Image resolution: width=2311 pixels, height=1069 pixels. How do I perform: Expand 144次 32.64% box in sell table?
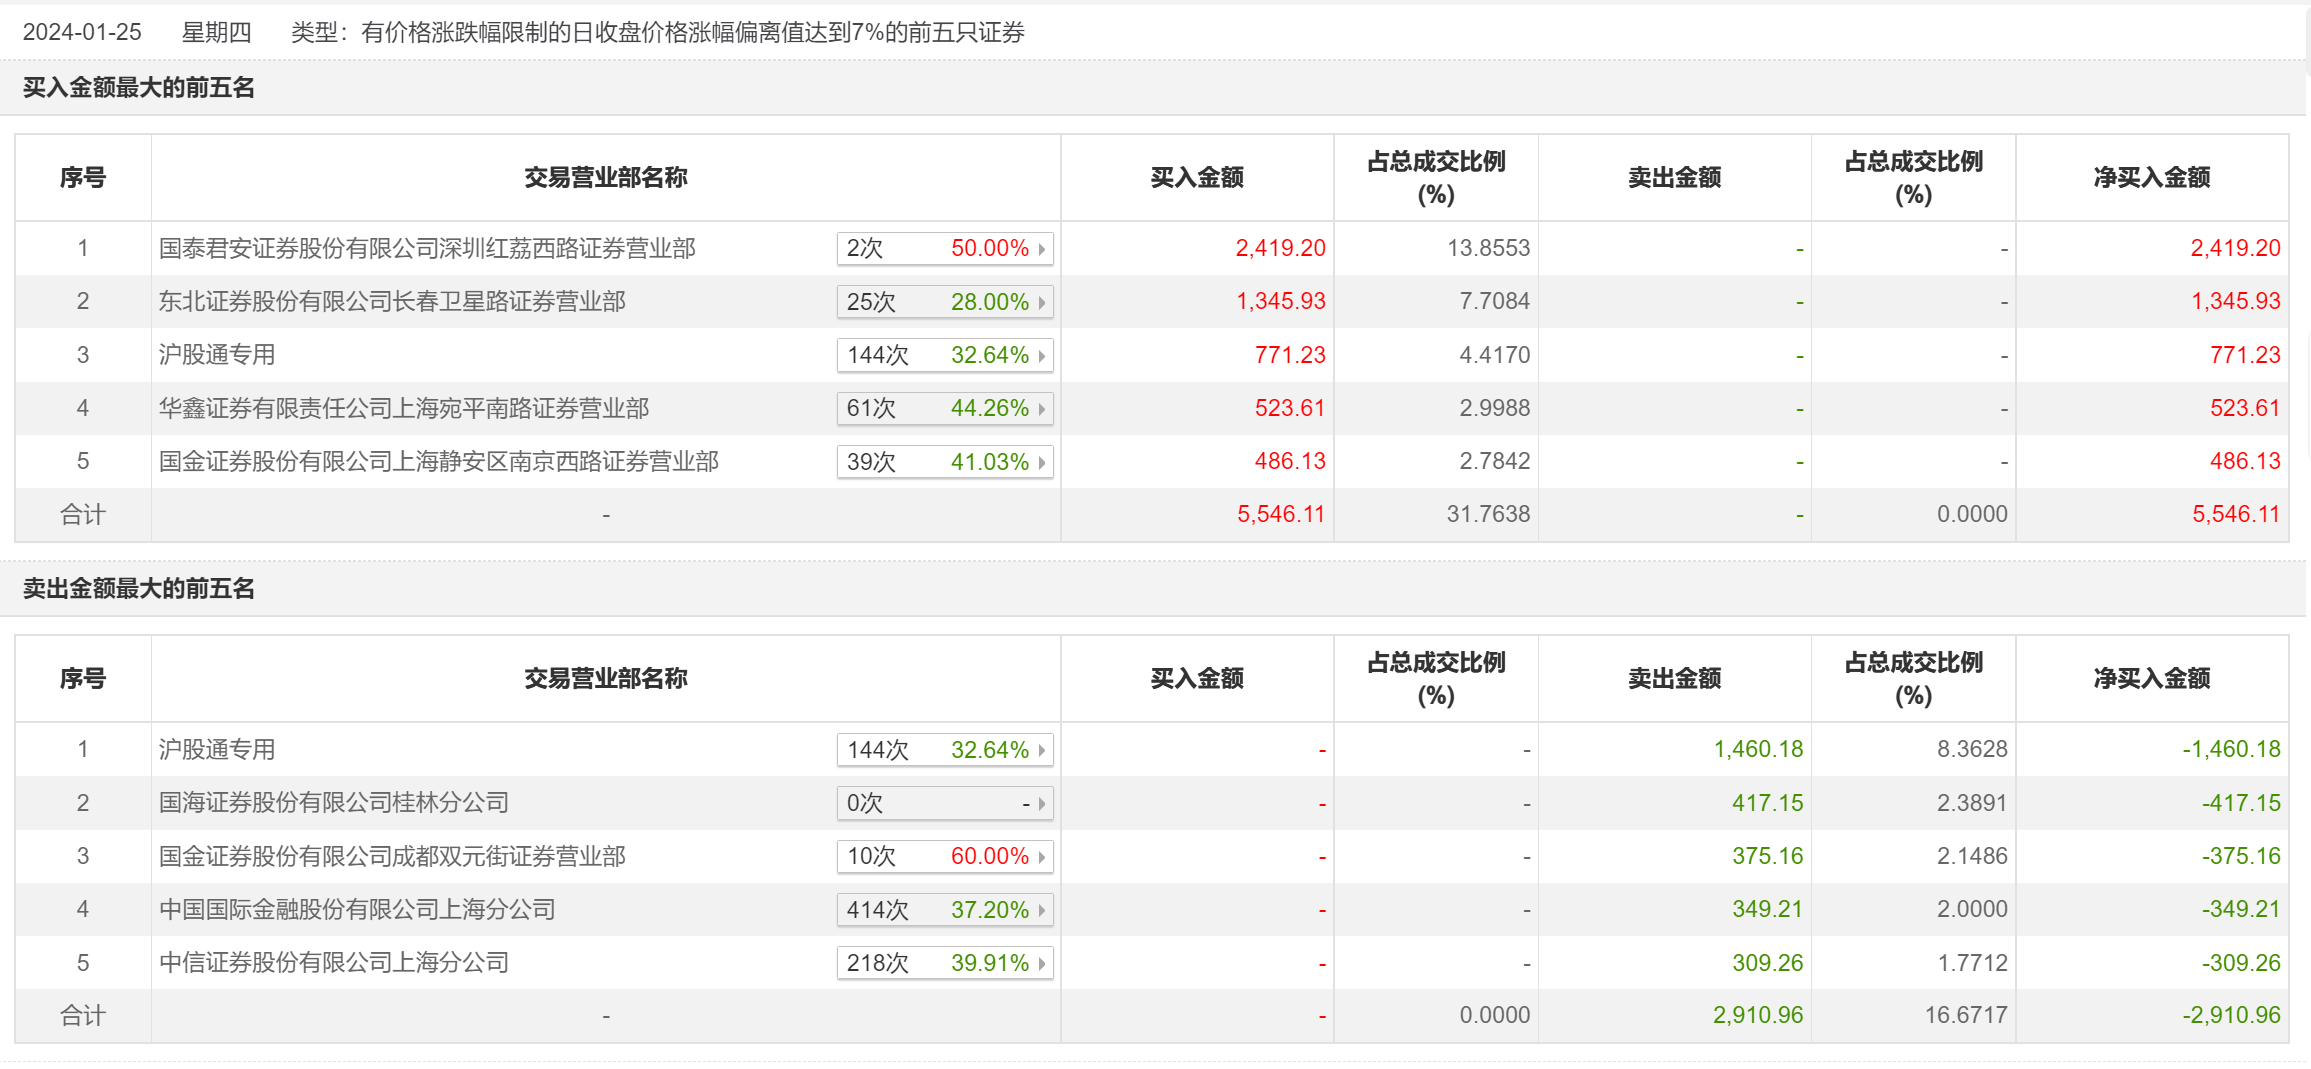point(945,750)
